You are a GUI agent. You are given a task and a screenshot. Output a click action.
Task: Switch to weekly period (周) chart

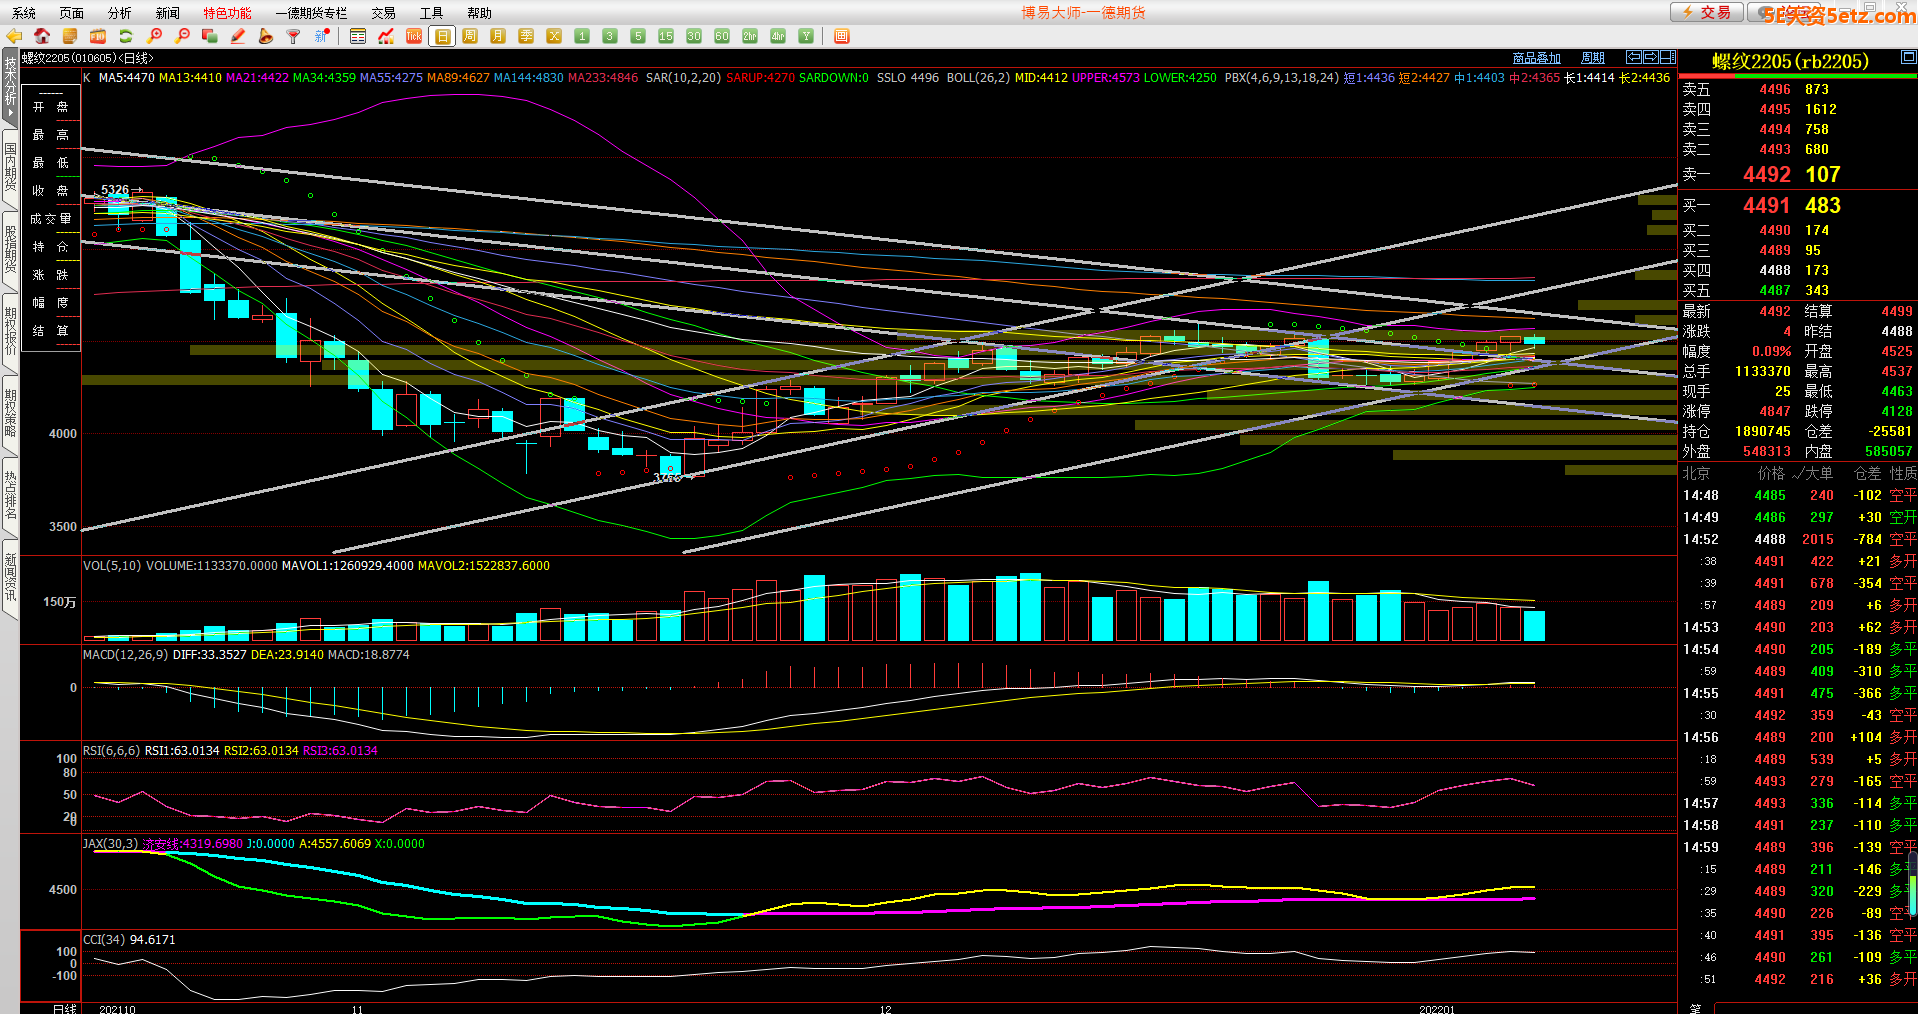coord(470,37)
